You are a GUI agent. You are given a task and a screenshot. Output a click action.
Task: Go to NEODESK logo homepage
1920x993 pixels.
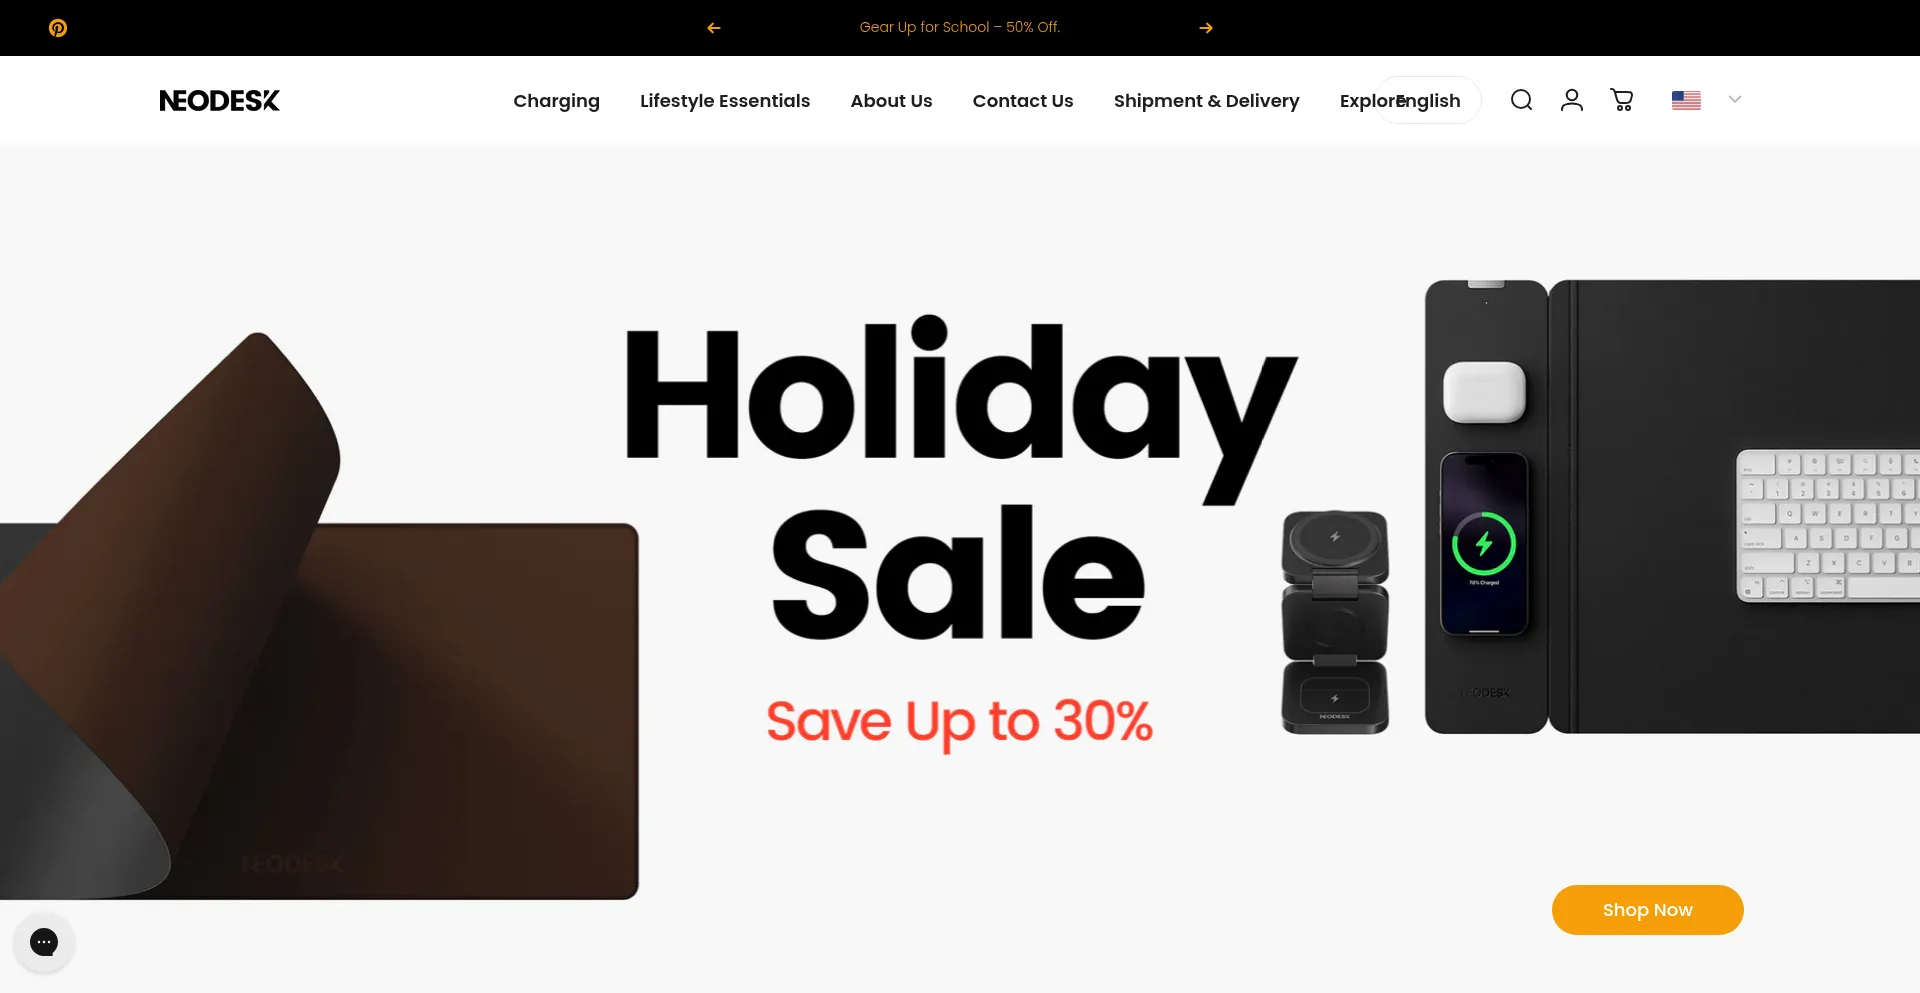(x=220, y=100)
